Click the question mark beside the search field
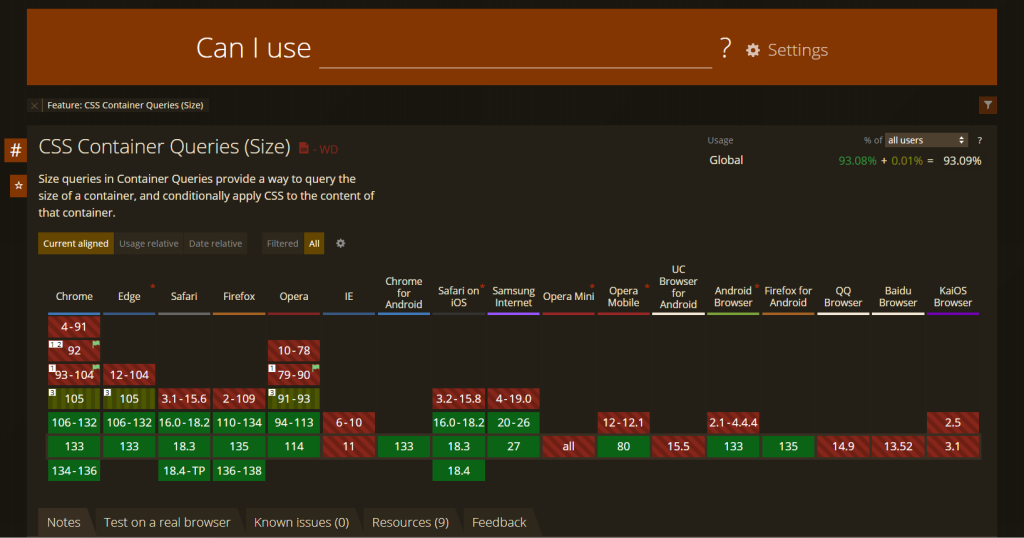 pyautogui.click(x=725, y=48)
